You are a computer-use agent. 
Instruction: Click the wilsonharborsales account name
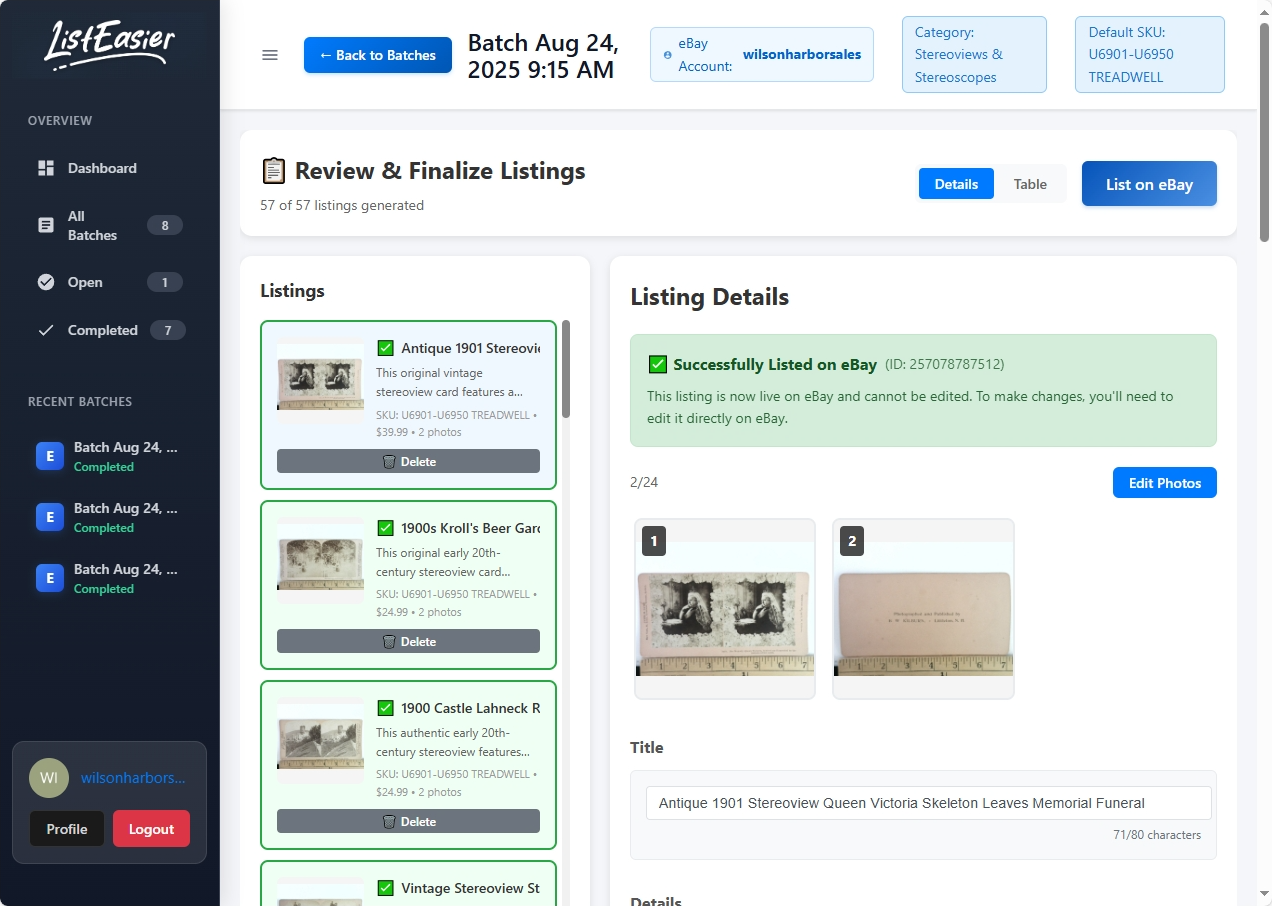point(802,54)
